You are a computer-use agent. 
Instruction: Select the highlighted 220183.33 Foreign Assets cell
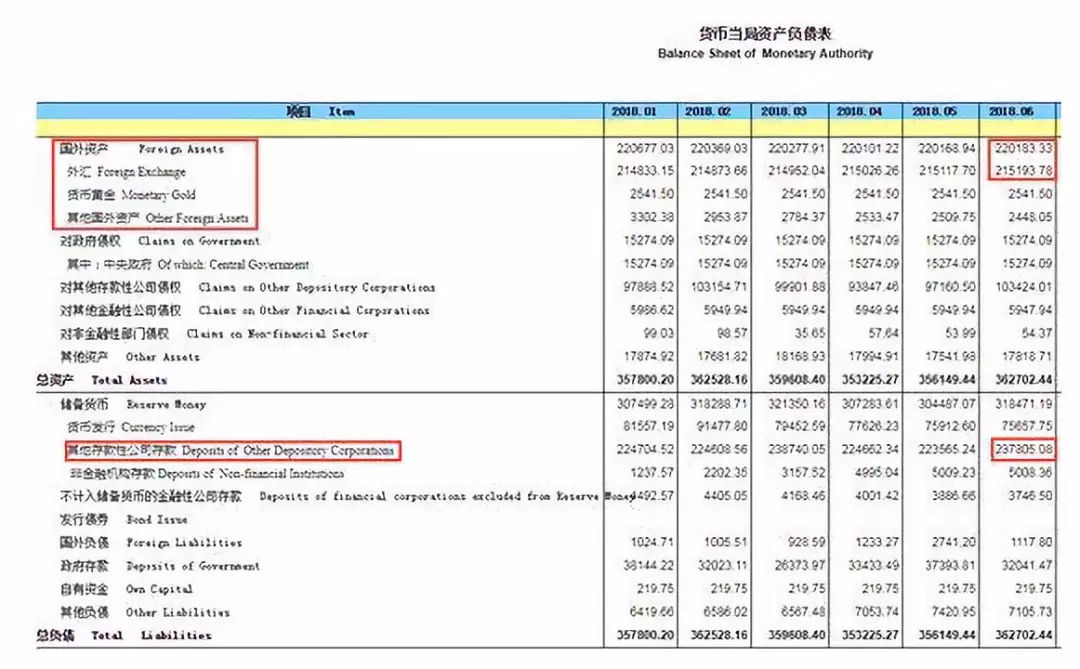point(1023,149)
